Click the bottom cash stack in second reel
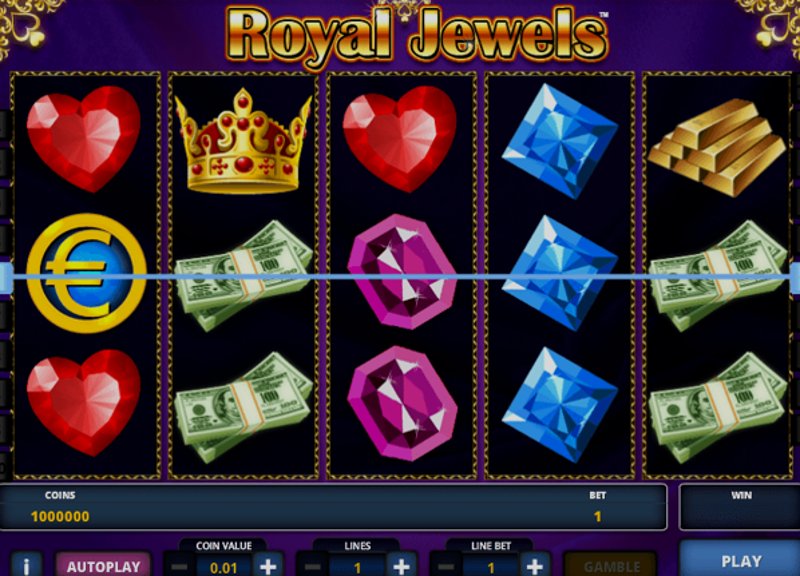The image size is (800, 576). tap(243, 407)
